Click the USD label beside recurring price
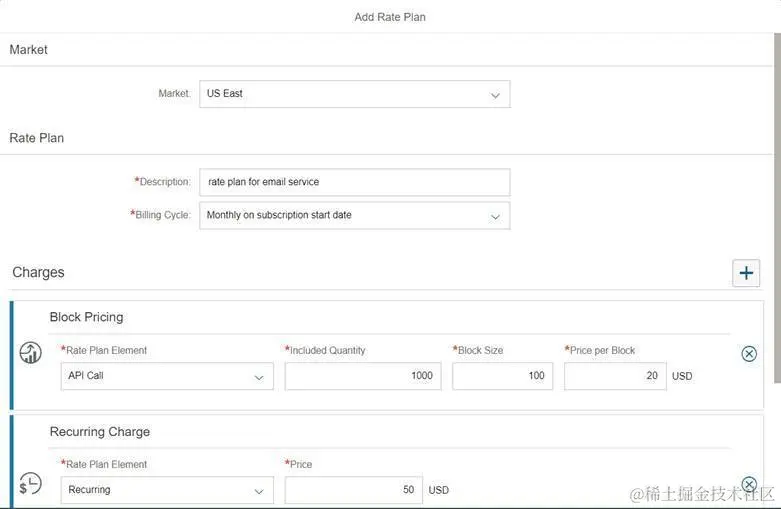781x509 pixels. tap(438, 491)
